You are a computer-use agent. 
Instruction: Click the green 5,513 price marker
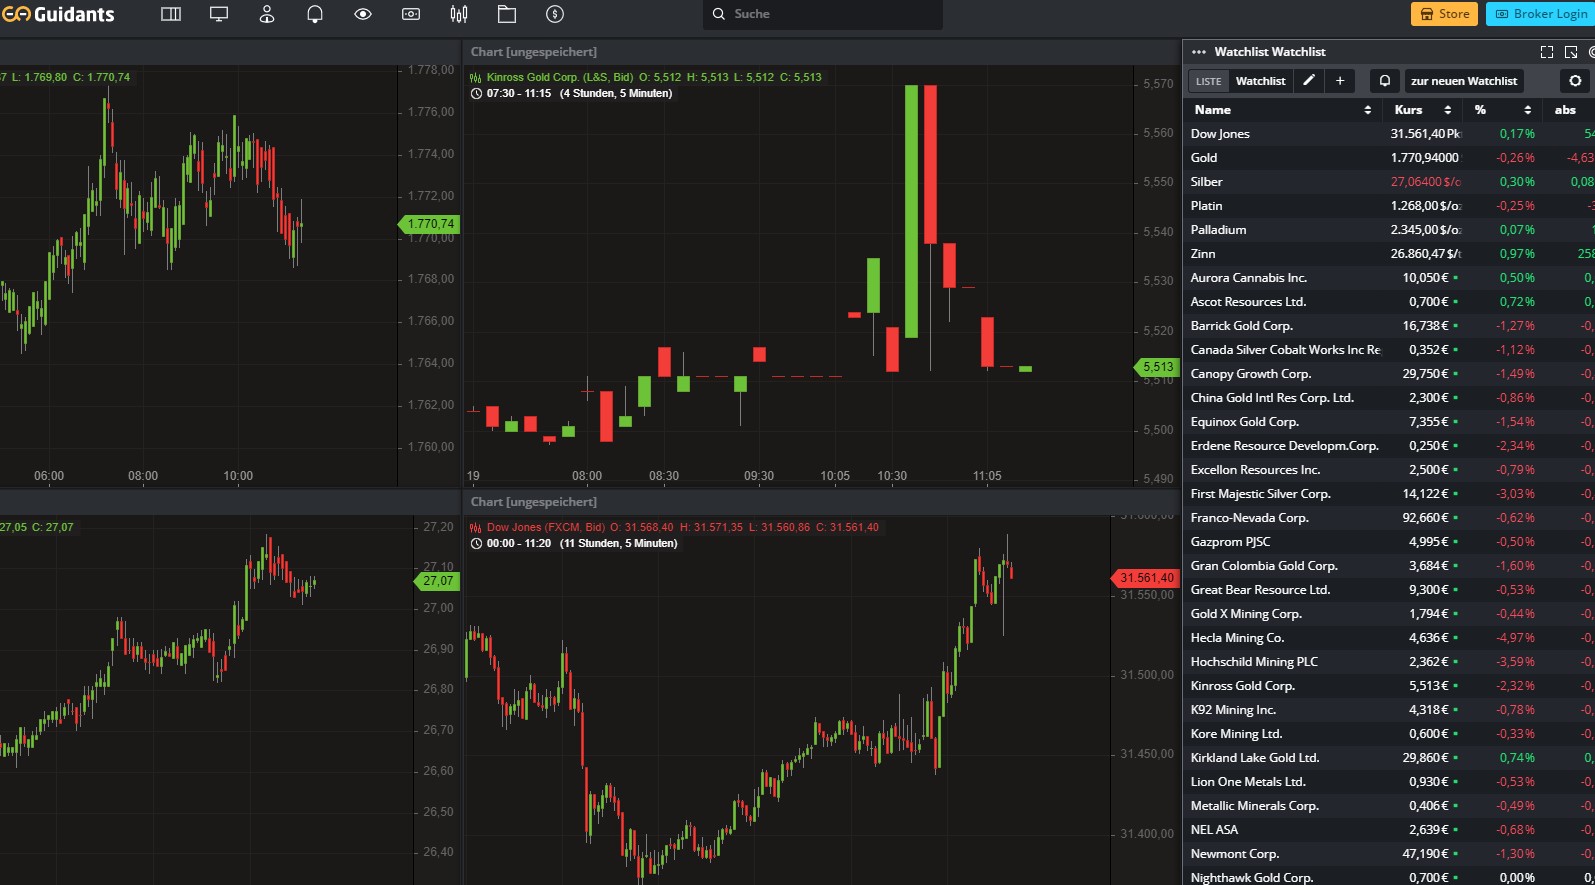pyautogui.click(x=1157, y=367)
